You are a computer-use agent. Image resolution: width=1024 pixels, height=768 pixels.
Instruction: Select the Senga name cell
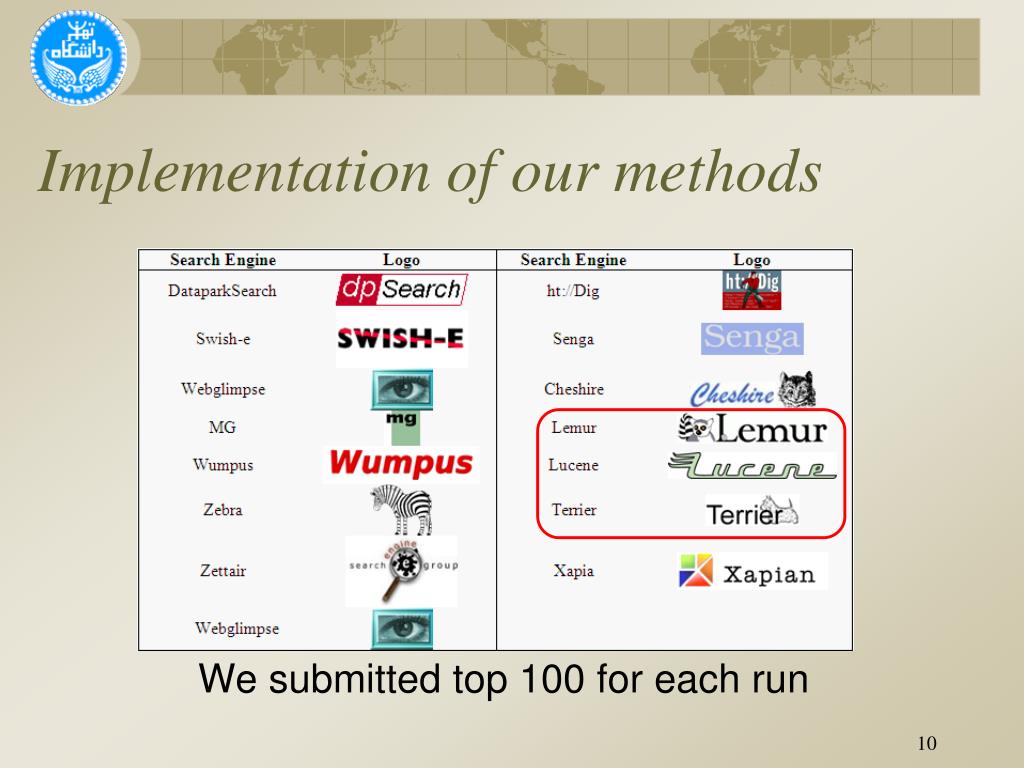(x=573, y=339)
